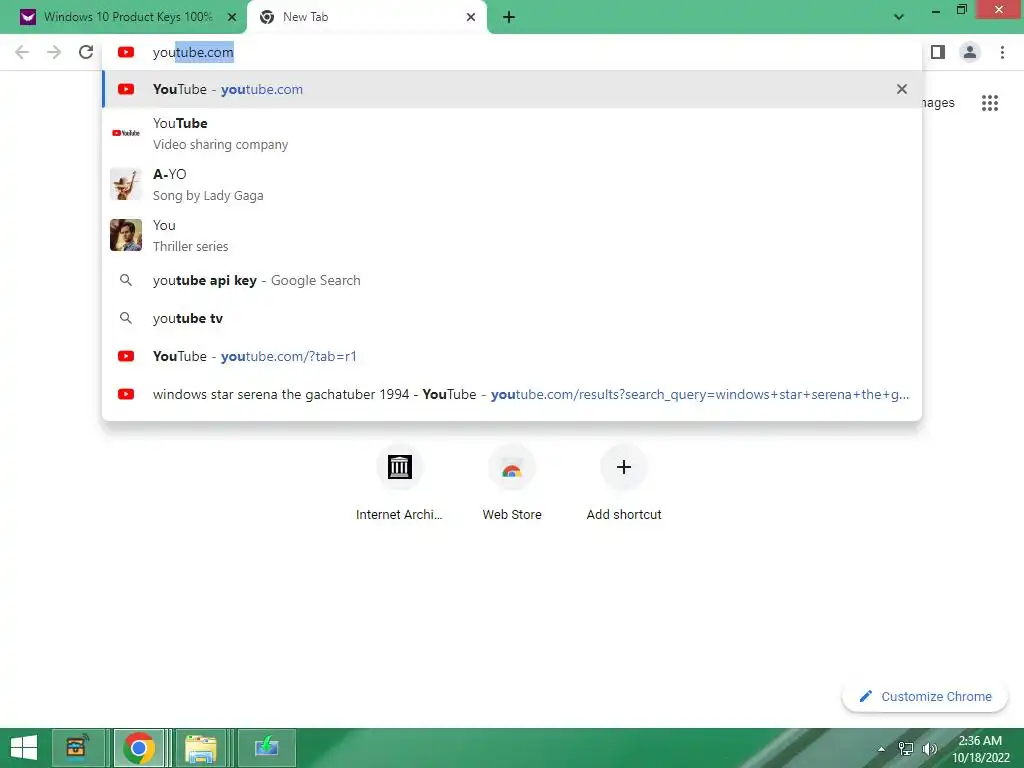Viewport: 1024px width, 768px height.
Task: Select the New Tab tab
Action: (x=367, y=17)
